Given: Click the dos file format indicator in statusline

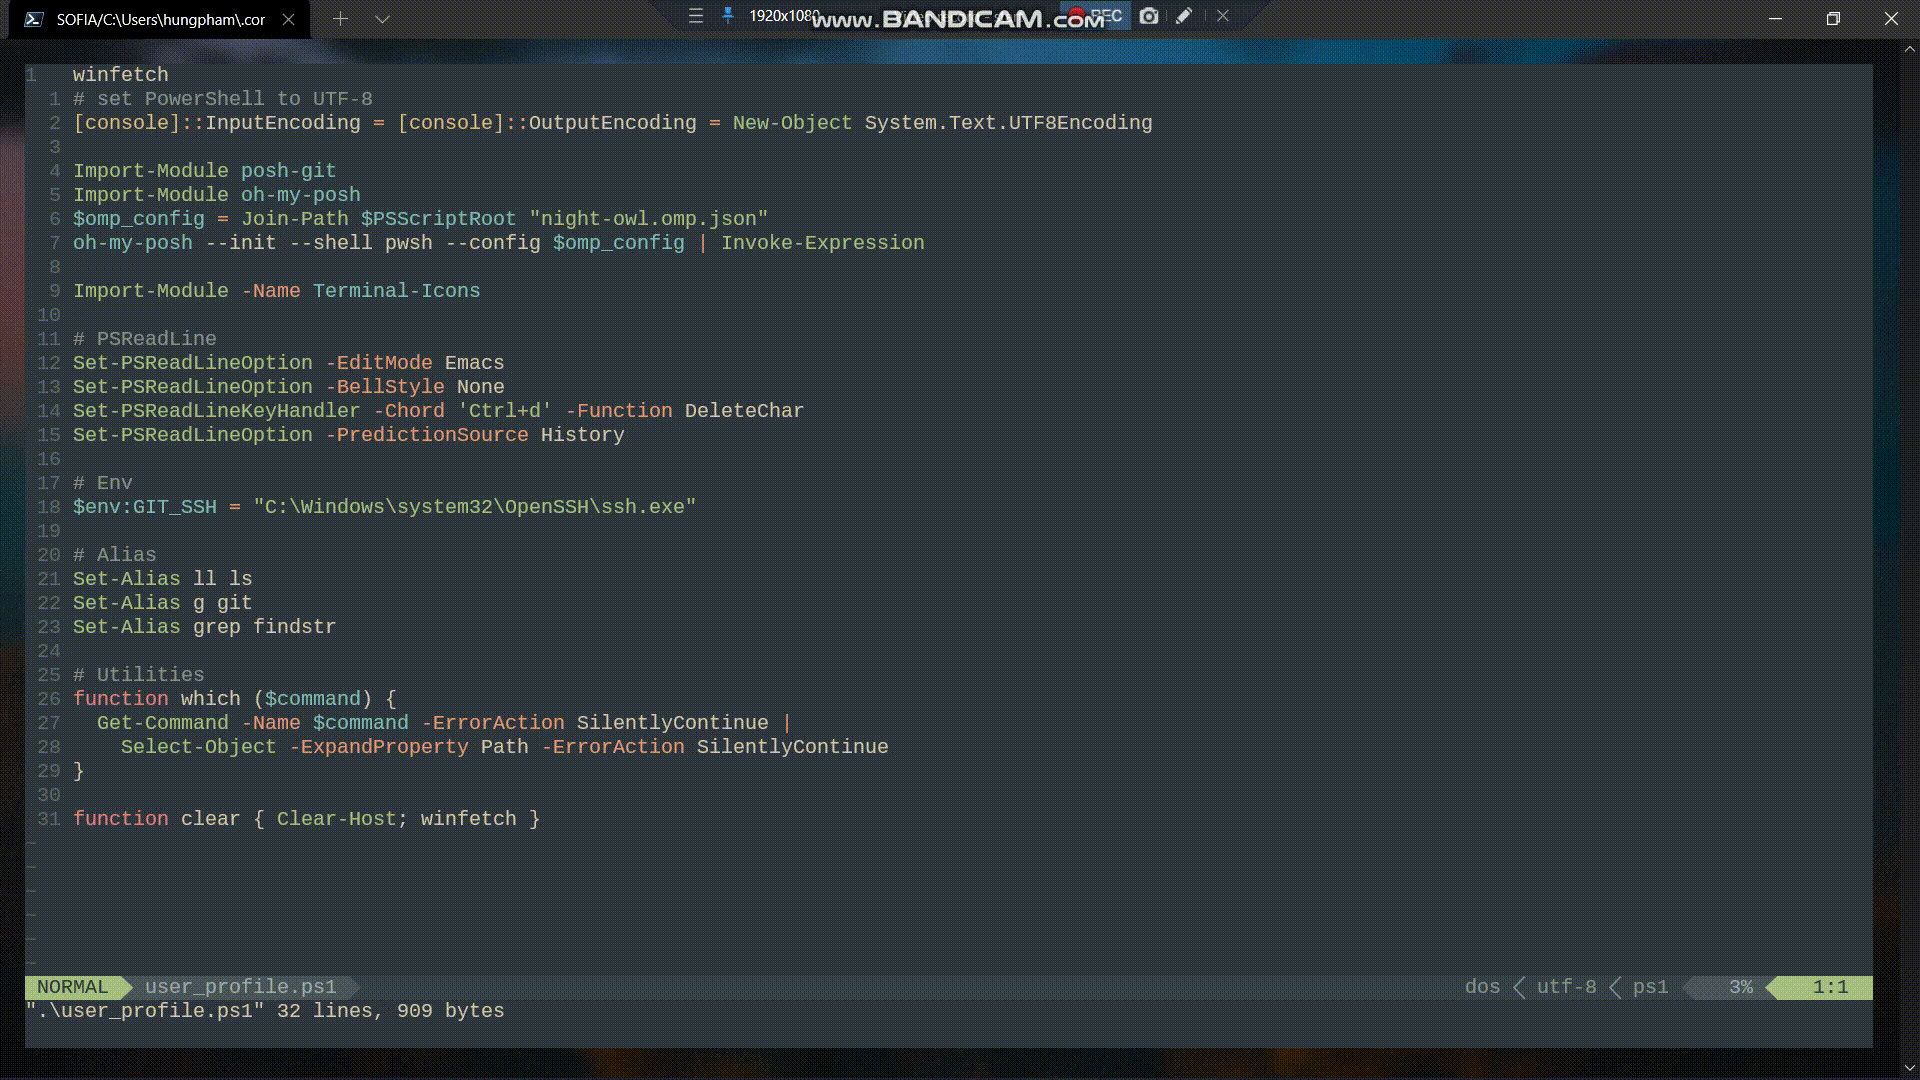Looking at the screenshot, I should click(1483, 987).
